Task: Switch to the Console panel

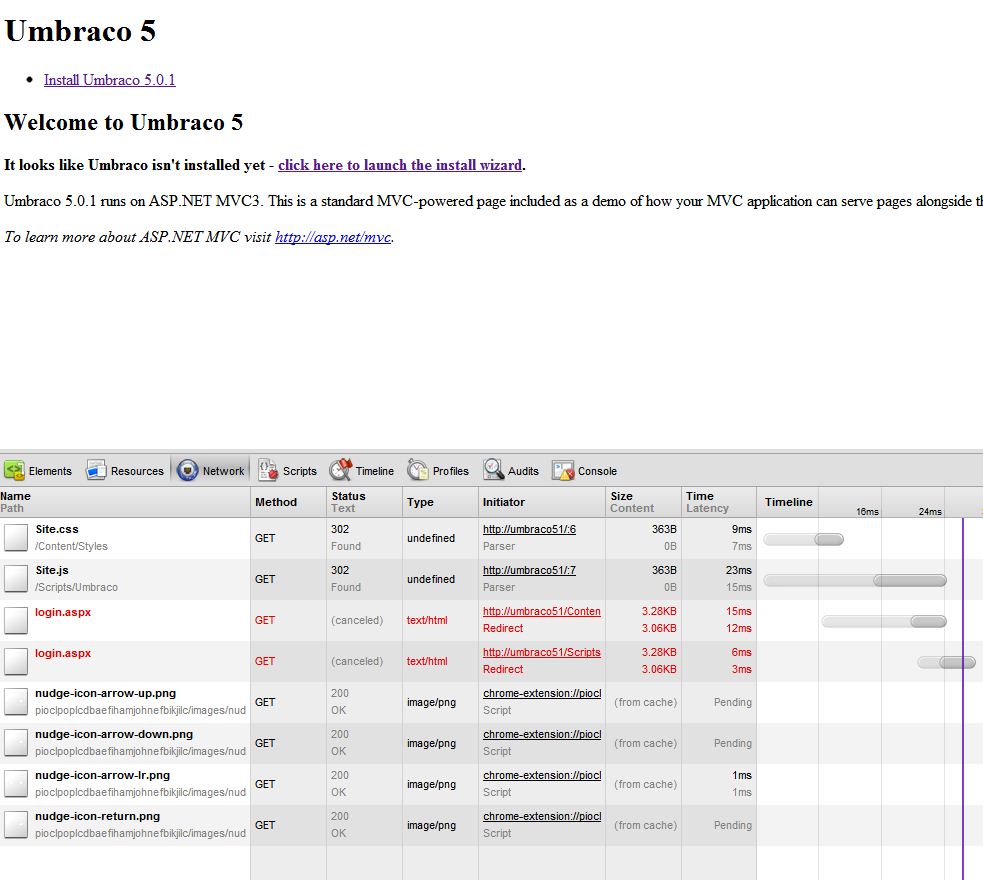Action: [584, 471]
